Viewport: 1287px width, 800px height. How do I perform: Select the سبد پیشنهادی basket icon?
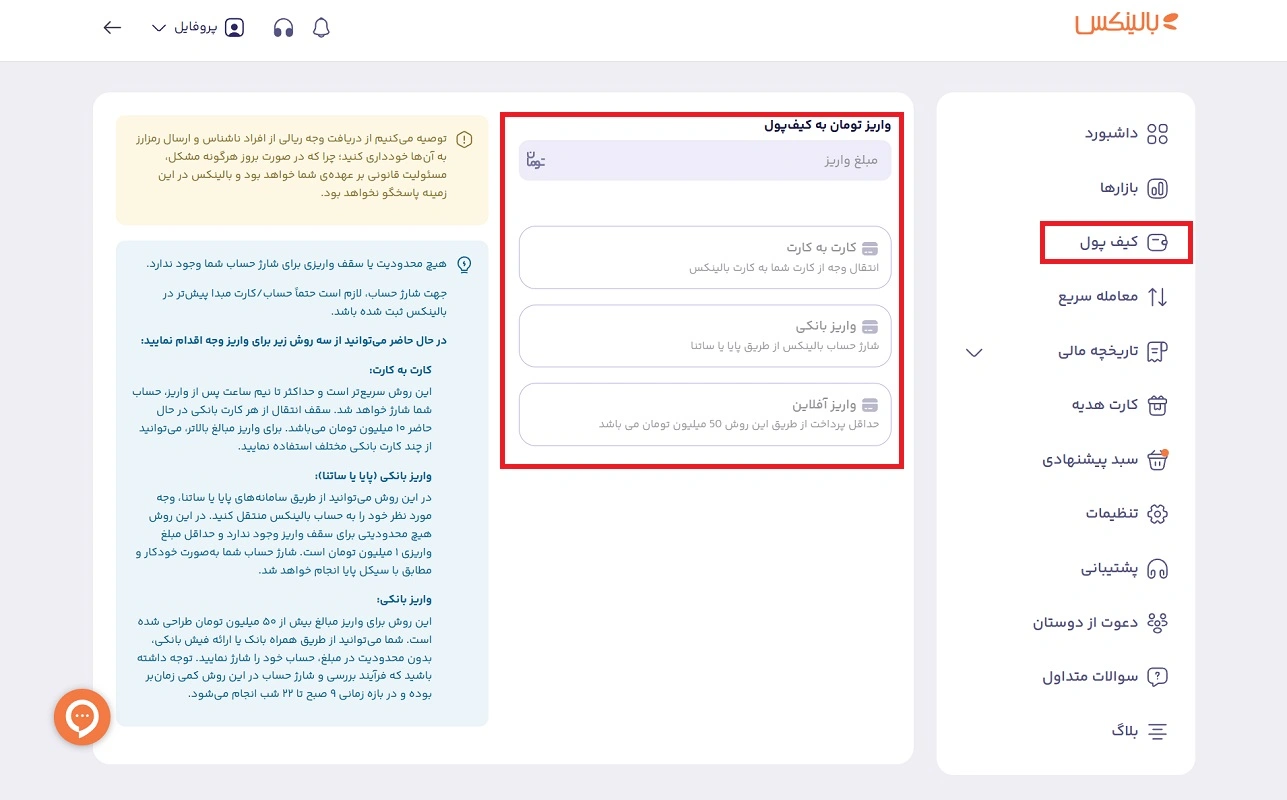[1157, 459]
